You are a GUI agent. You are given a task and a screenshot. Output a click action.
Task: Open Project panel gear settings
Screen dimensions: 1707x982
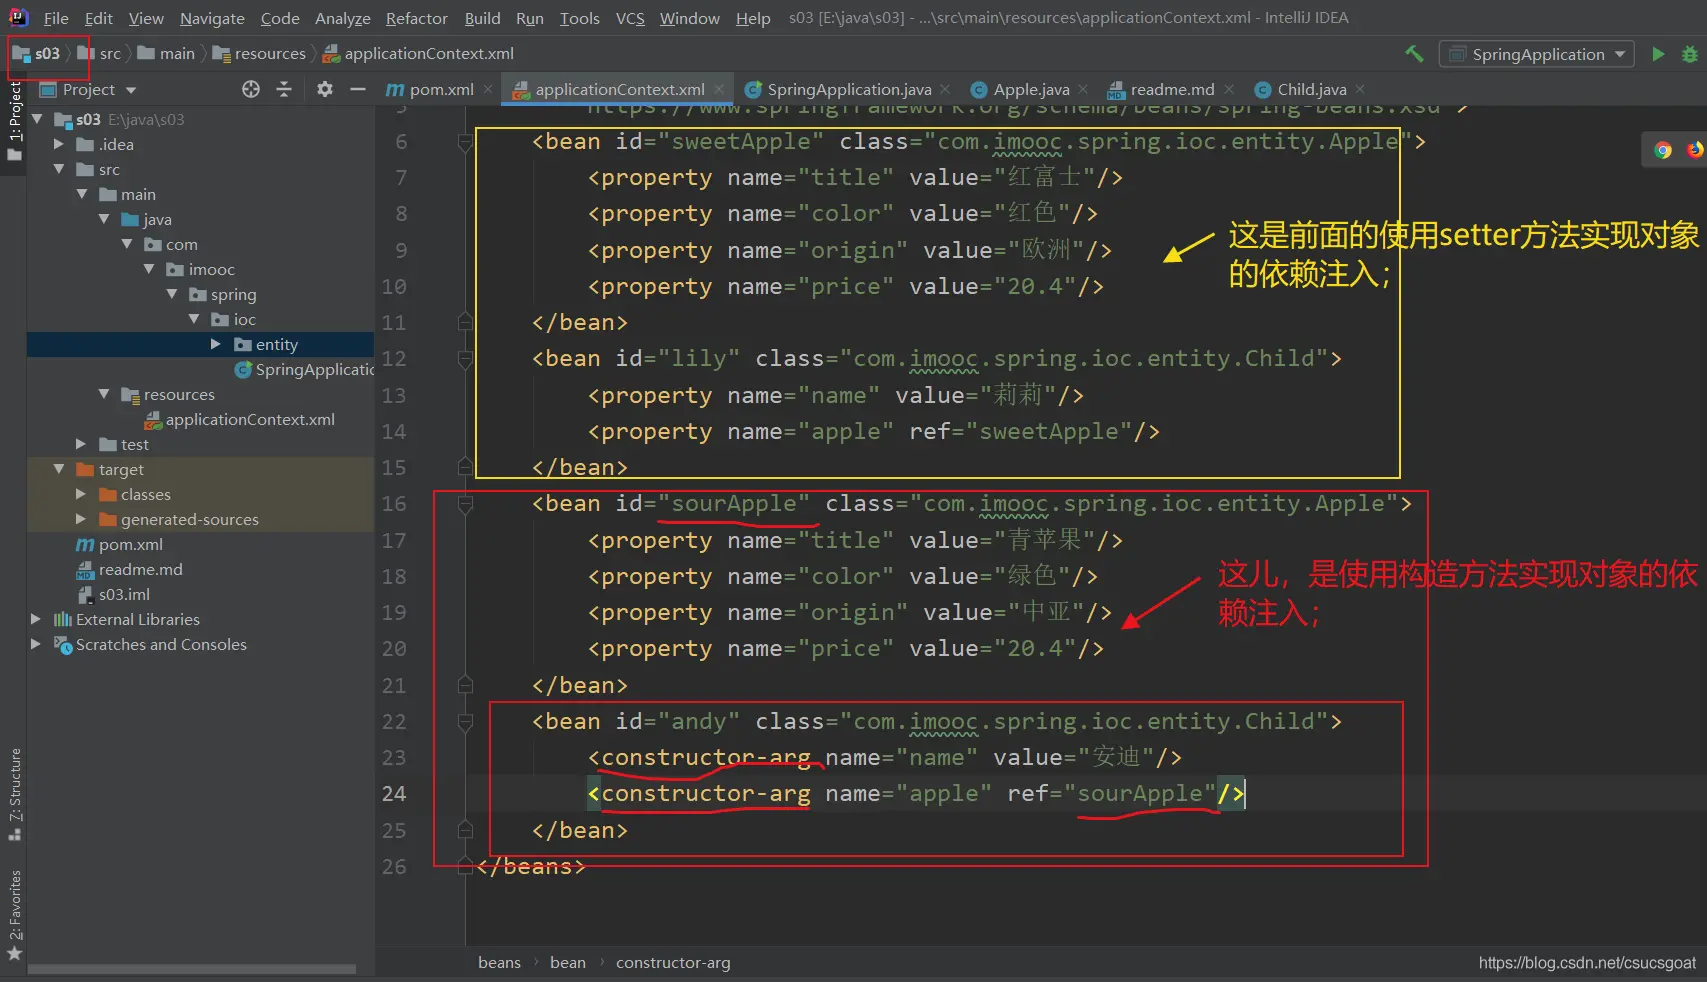point(325,89)
